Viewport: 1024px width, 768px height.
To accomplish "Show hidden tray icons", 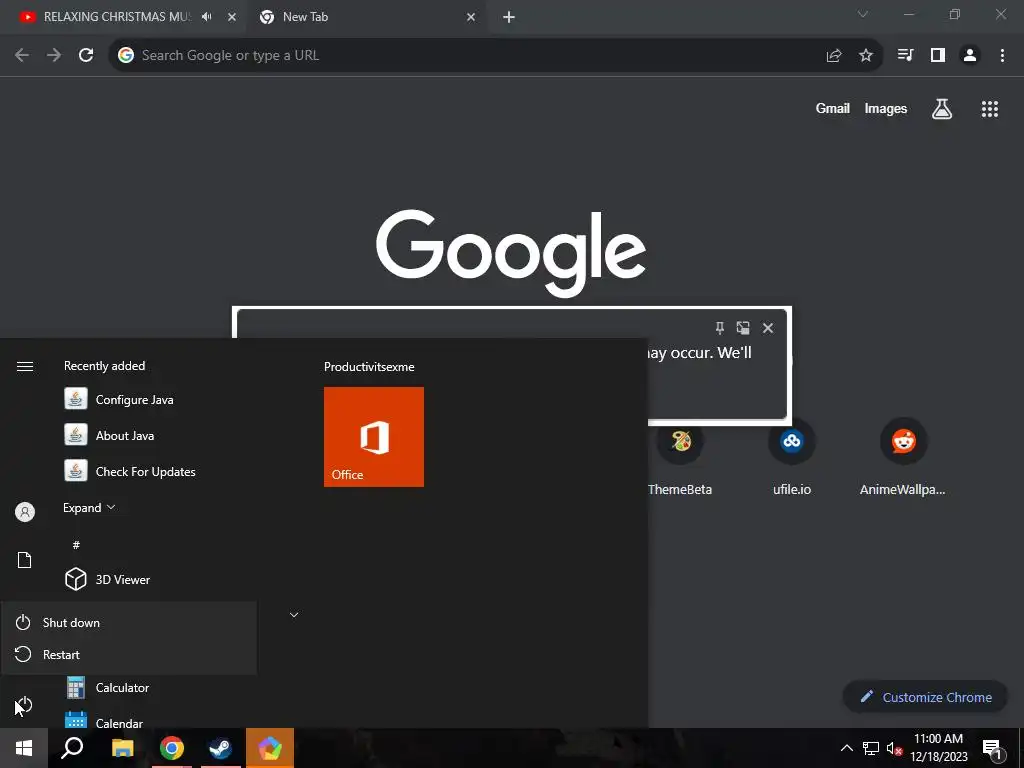I will pos(846,748).
